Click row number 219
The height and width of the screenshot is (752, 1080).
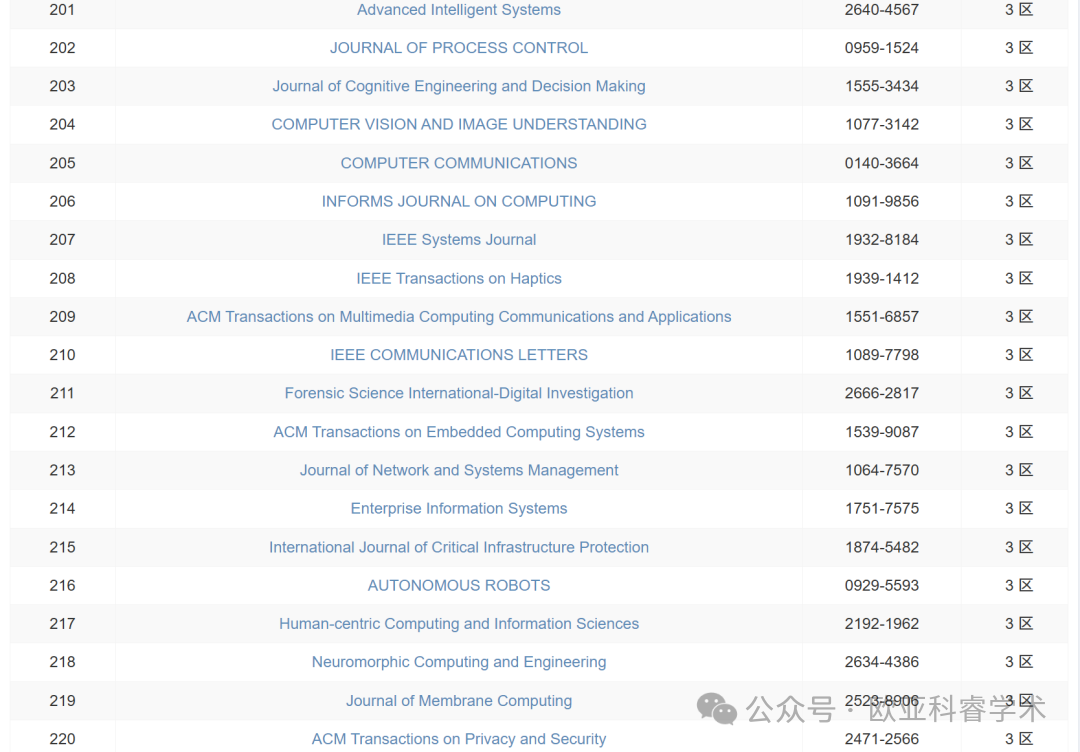(x=62, y=701)
